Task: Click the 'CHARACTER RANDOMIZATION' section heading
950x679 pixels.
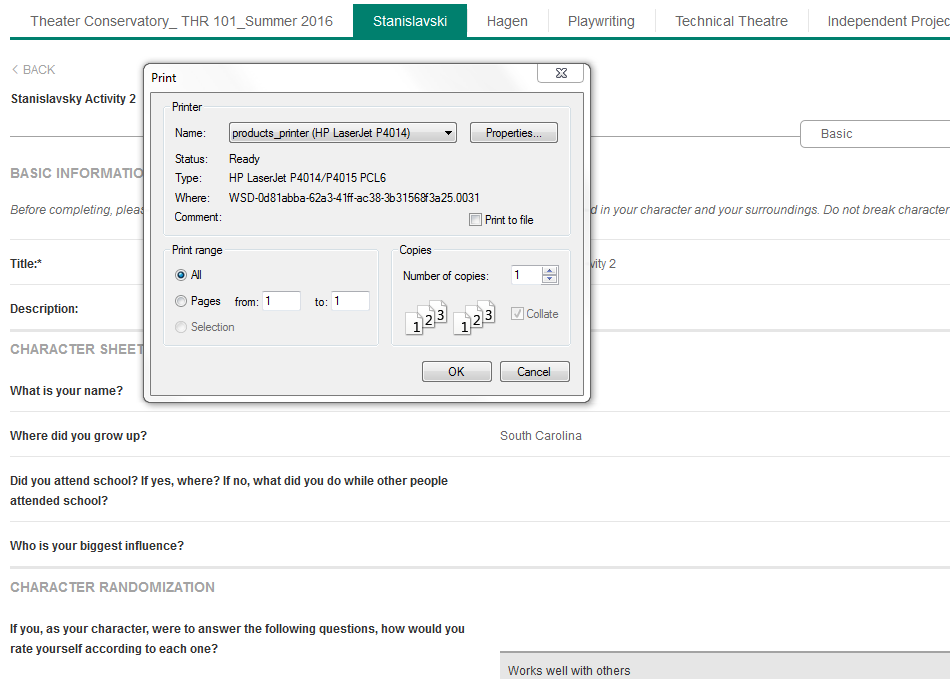Action: pos(112,587)
